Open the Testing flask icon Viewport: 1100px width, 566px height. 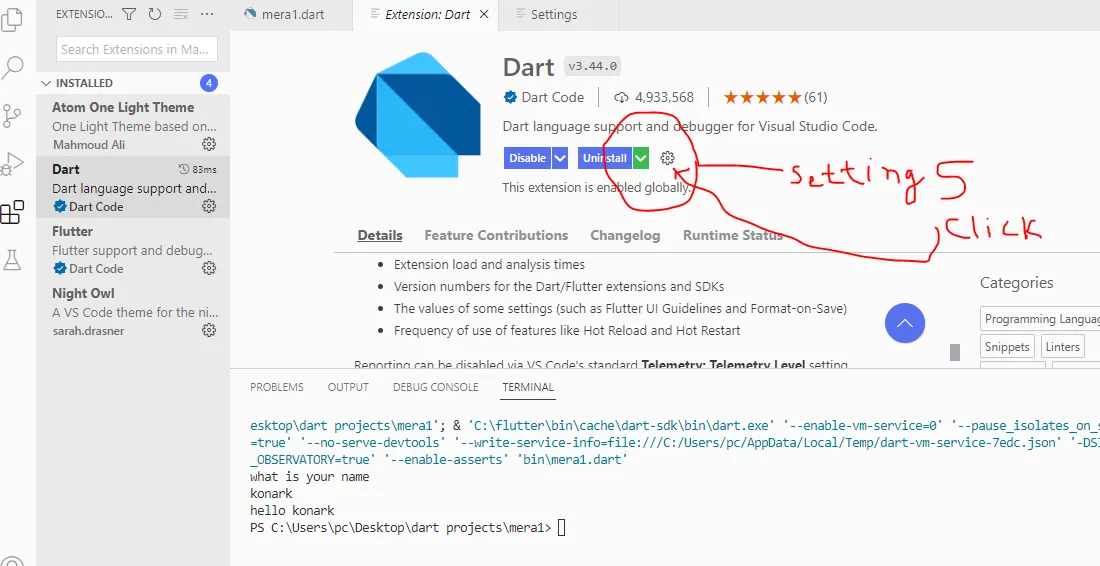(12, 260)
